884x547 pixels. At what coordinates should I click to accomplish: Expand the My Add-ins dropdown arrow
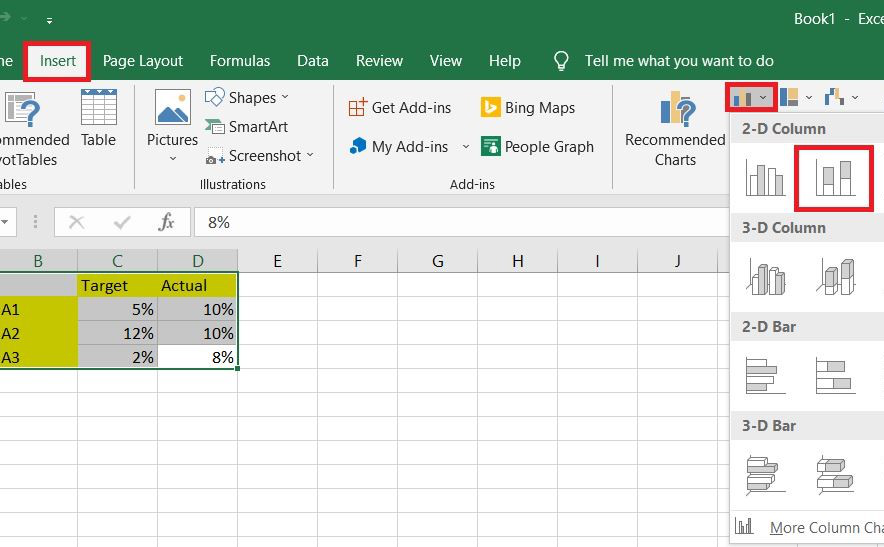point(465,147)
